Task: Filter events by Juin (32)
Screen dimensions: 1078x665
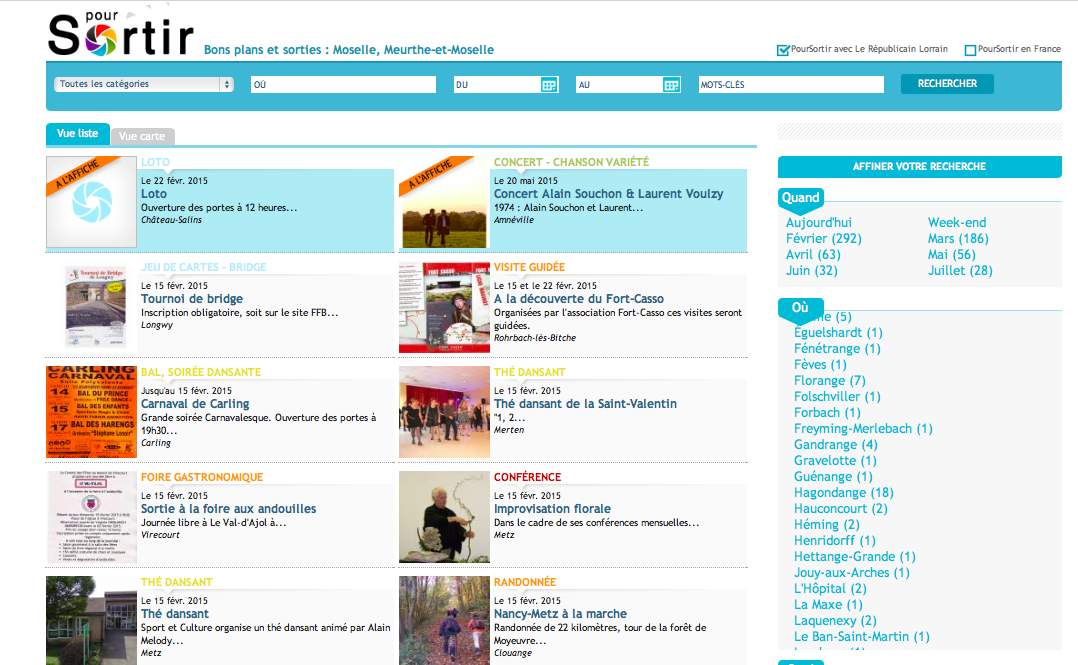Action: [812, 270]
